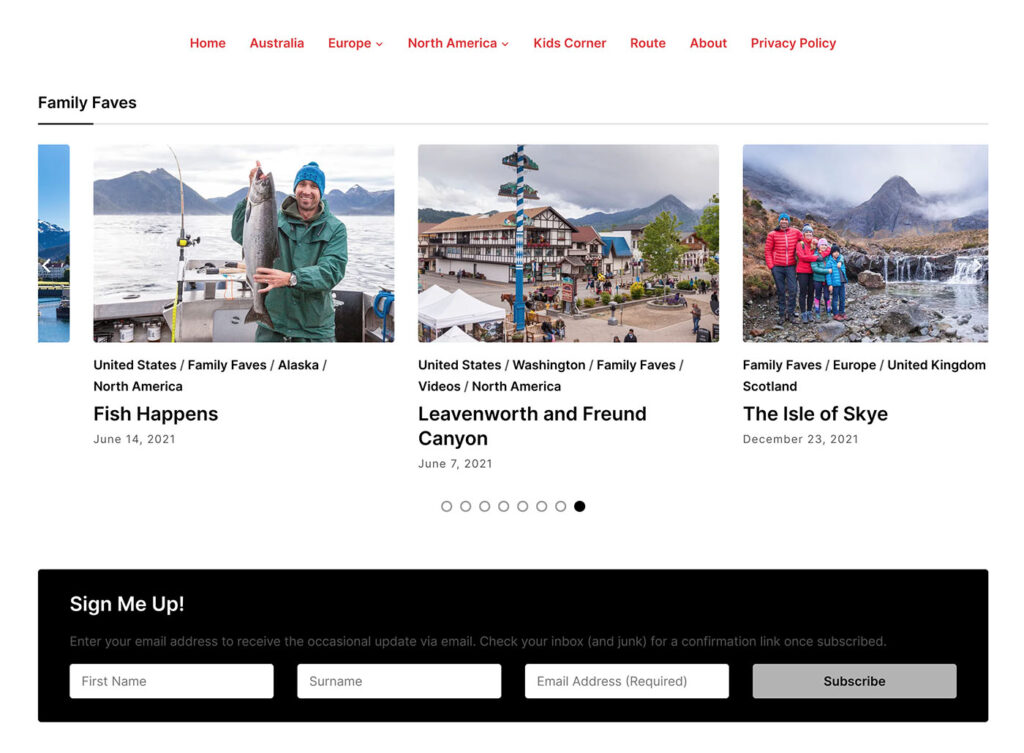
Task: Open the Leavenworth town square image
Action: point(568,243)
